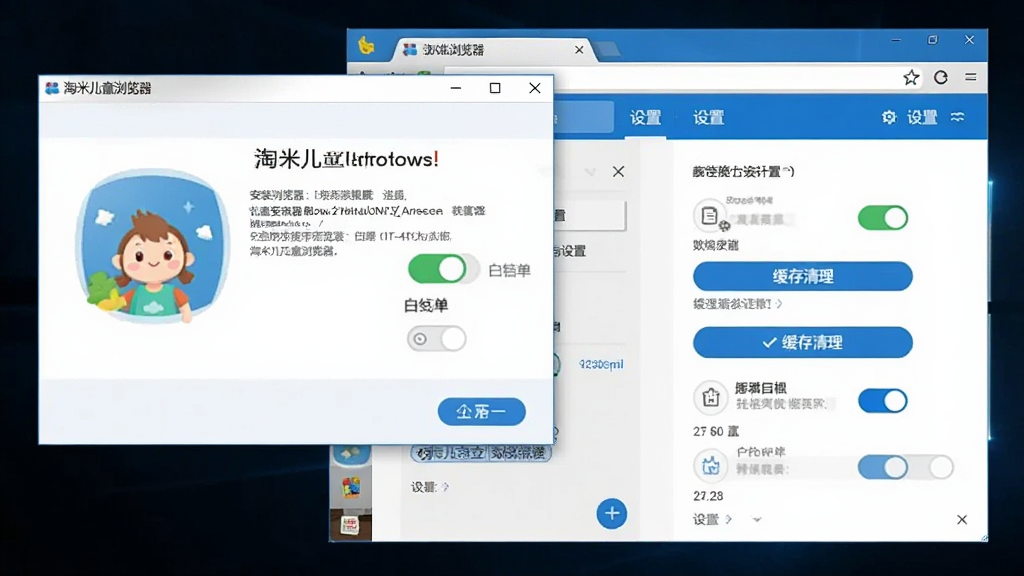Close the browser tab with its X

(579, 50)
